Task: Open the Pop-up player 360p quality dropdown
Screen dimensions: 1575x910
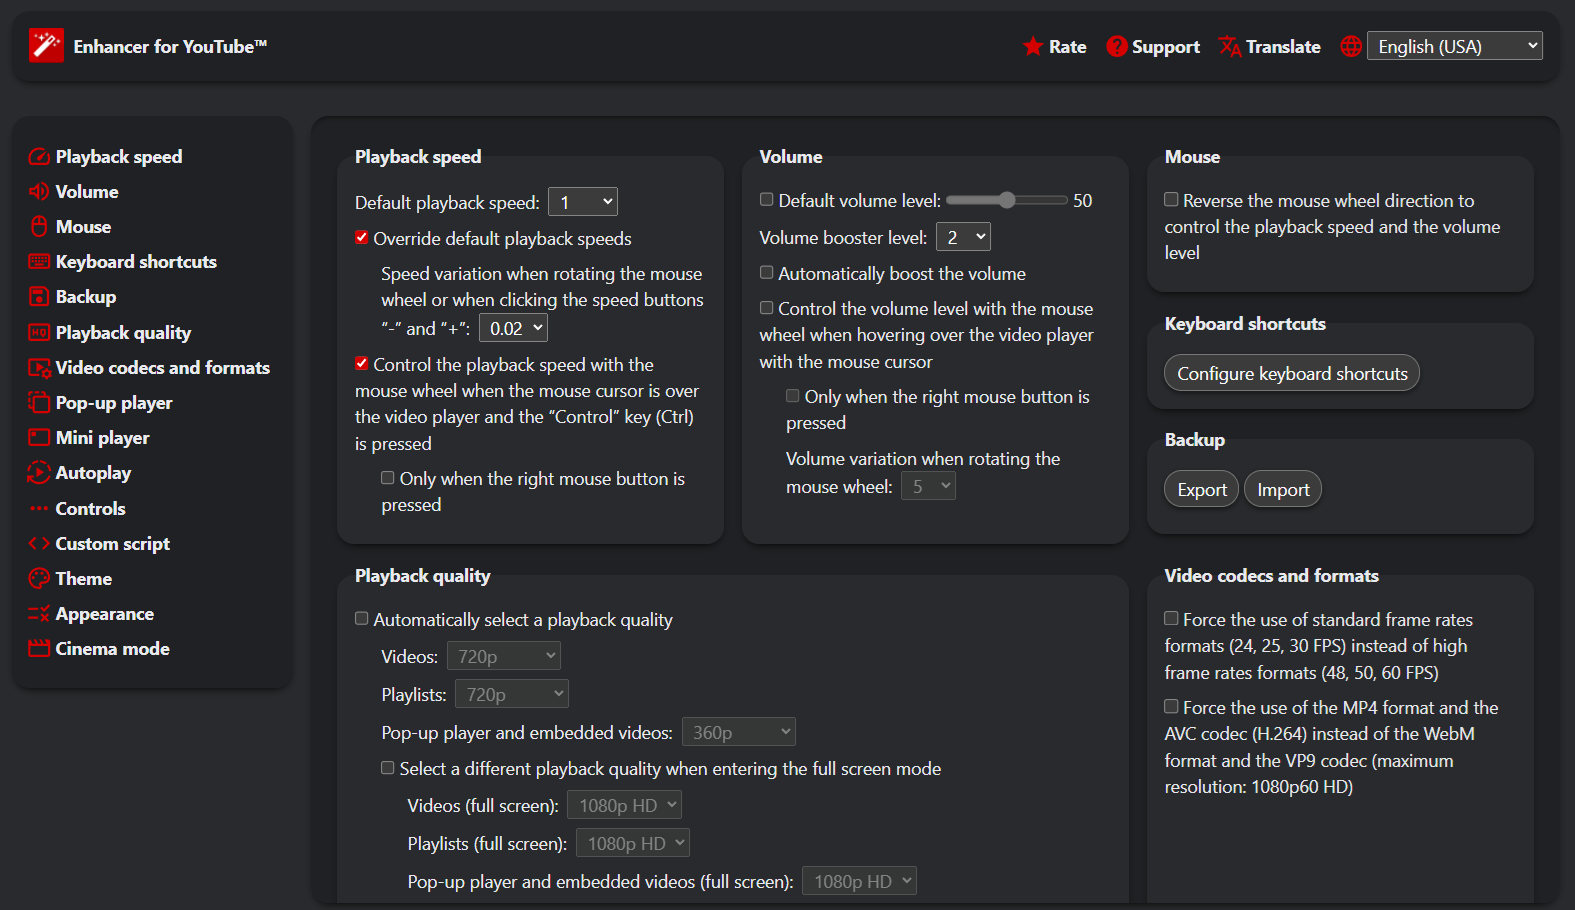Action: [x=739, y=732]
